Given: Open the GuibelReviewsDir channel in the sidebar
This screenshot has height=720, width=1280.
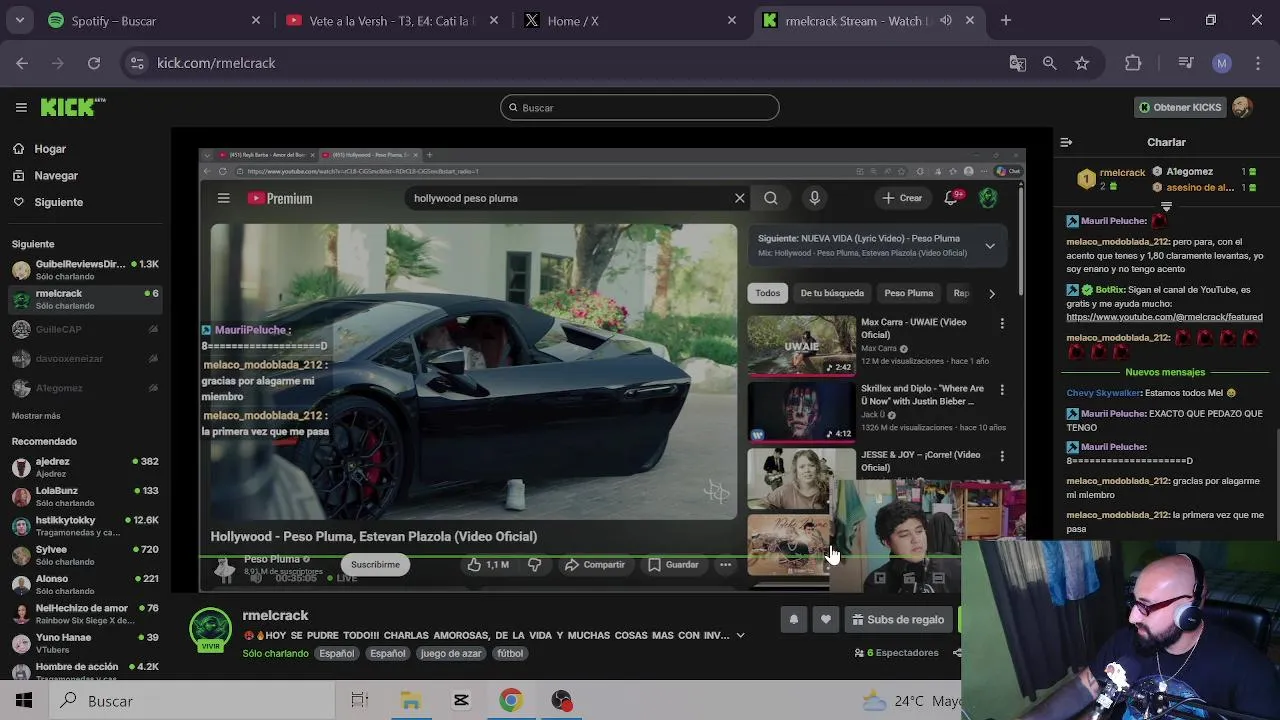Looking at the screenshot, I should pos(85,270).
